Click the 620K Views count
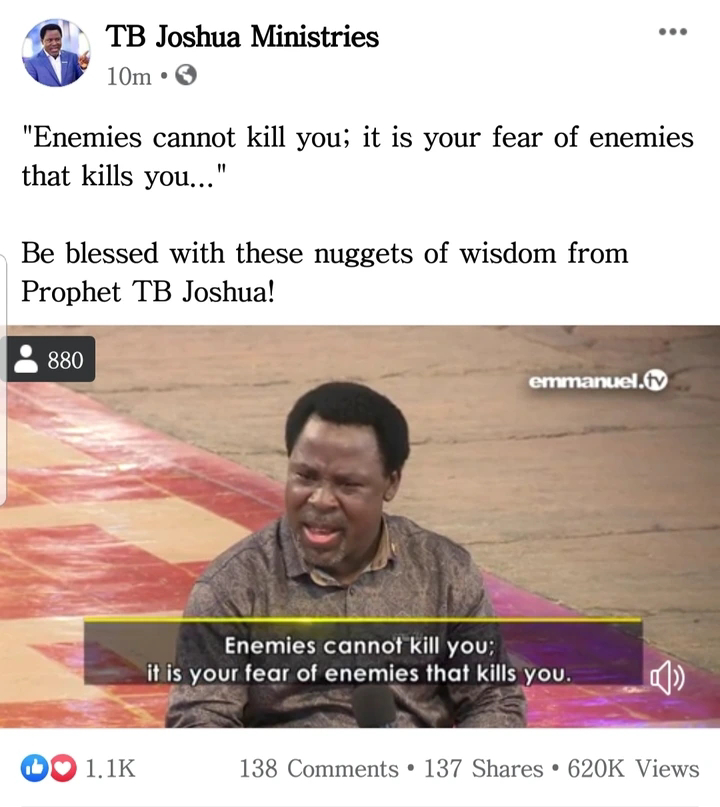 [x=633, y=768]
